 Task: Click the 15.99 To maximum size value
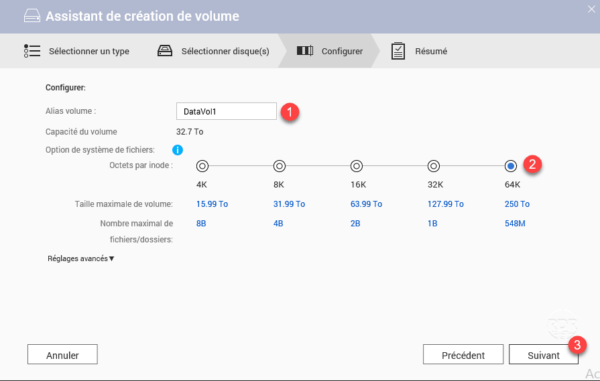tap(212, 204)
